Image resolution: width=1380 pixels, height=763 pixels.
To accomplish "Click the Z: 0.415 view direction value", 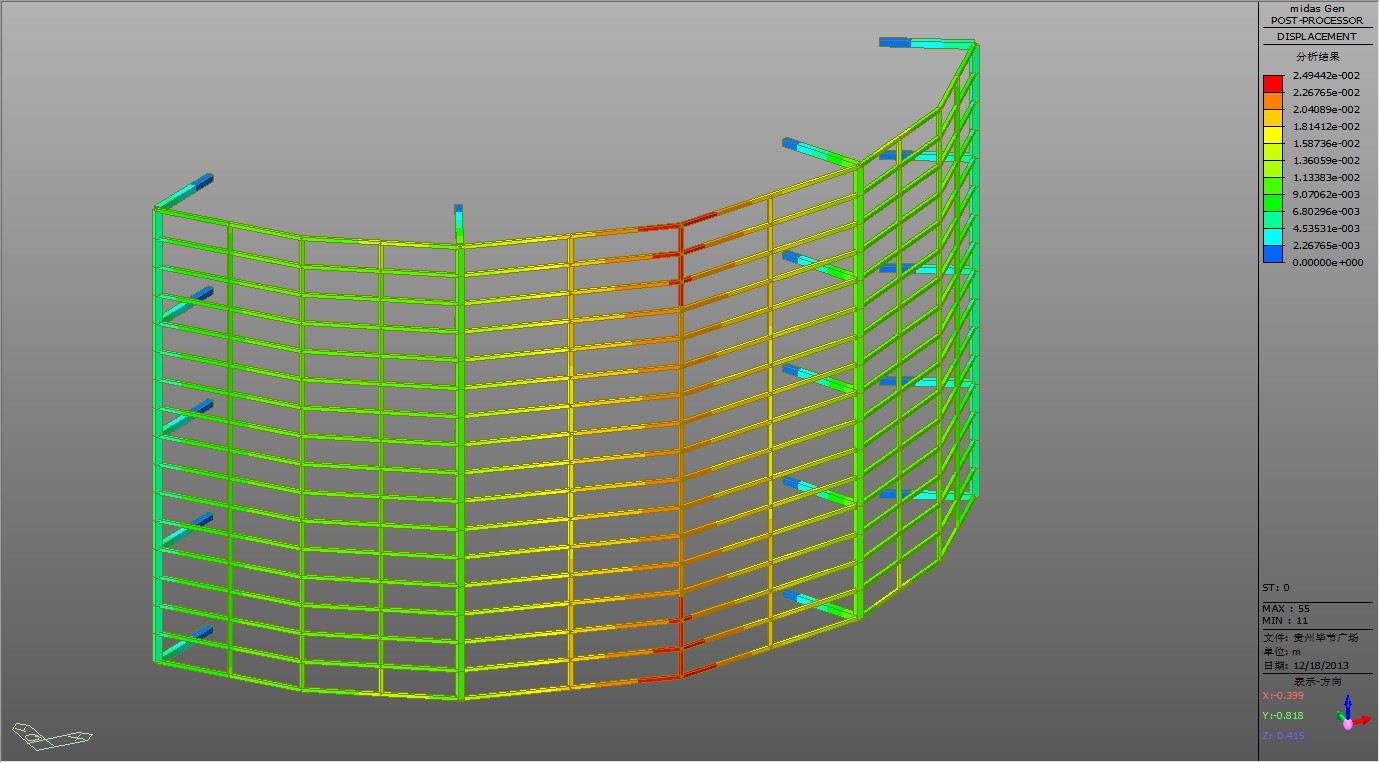I will click(1283, 736).
